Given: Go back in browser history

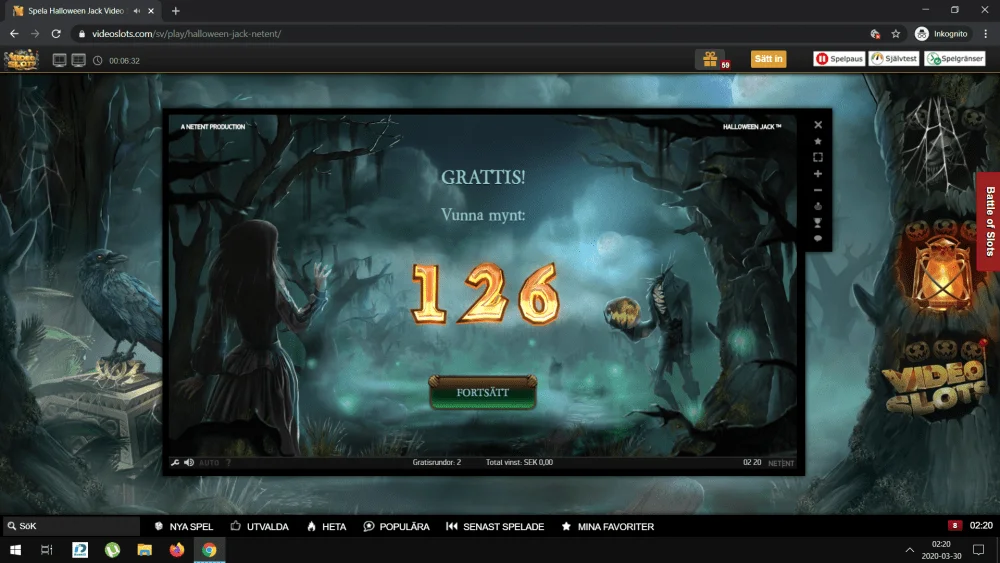Looking at the screenshot, I should pyautogui.click(x=14, y=34).
